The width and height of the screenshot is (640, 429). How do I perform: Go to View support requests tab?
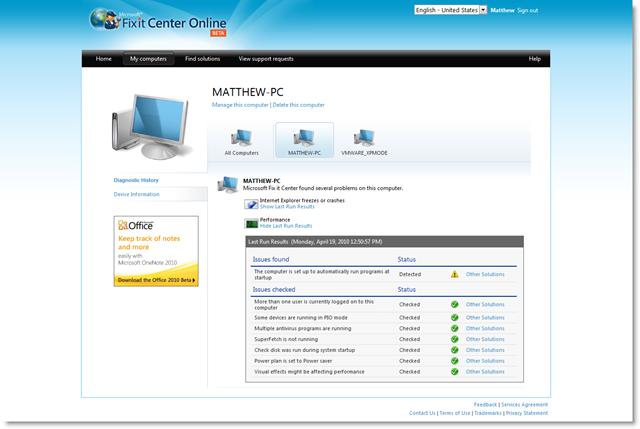click(x=264, y=59)
